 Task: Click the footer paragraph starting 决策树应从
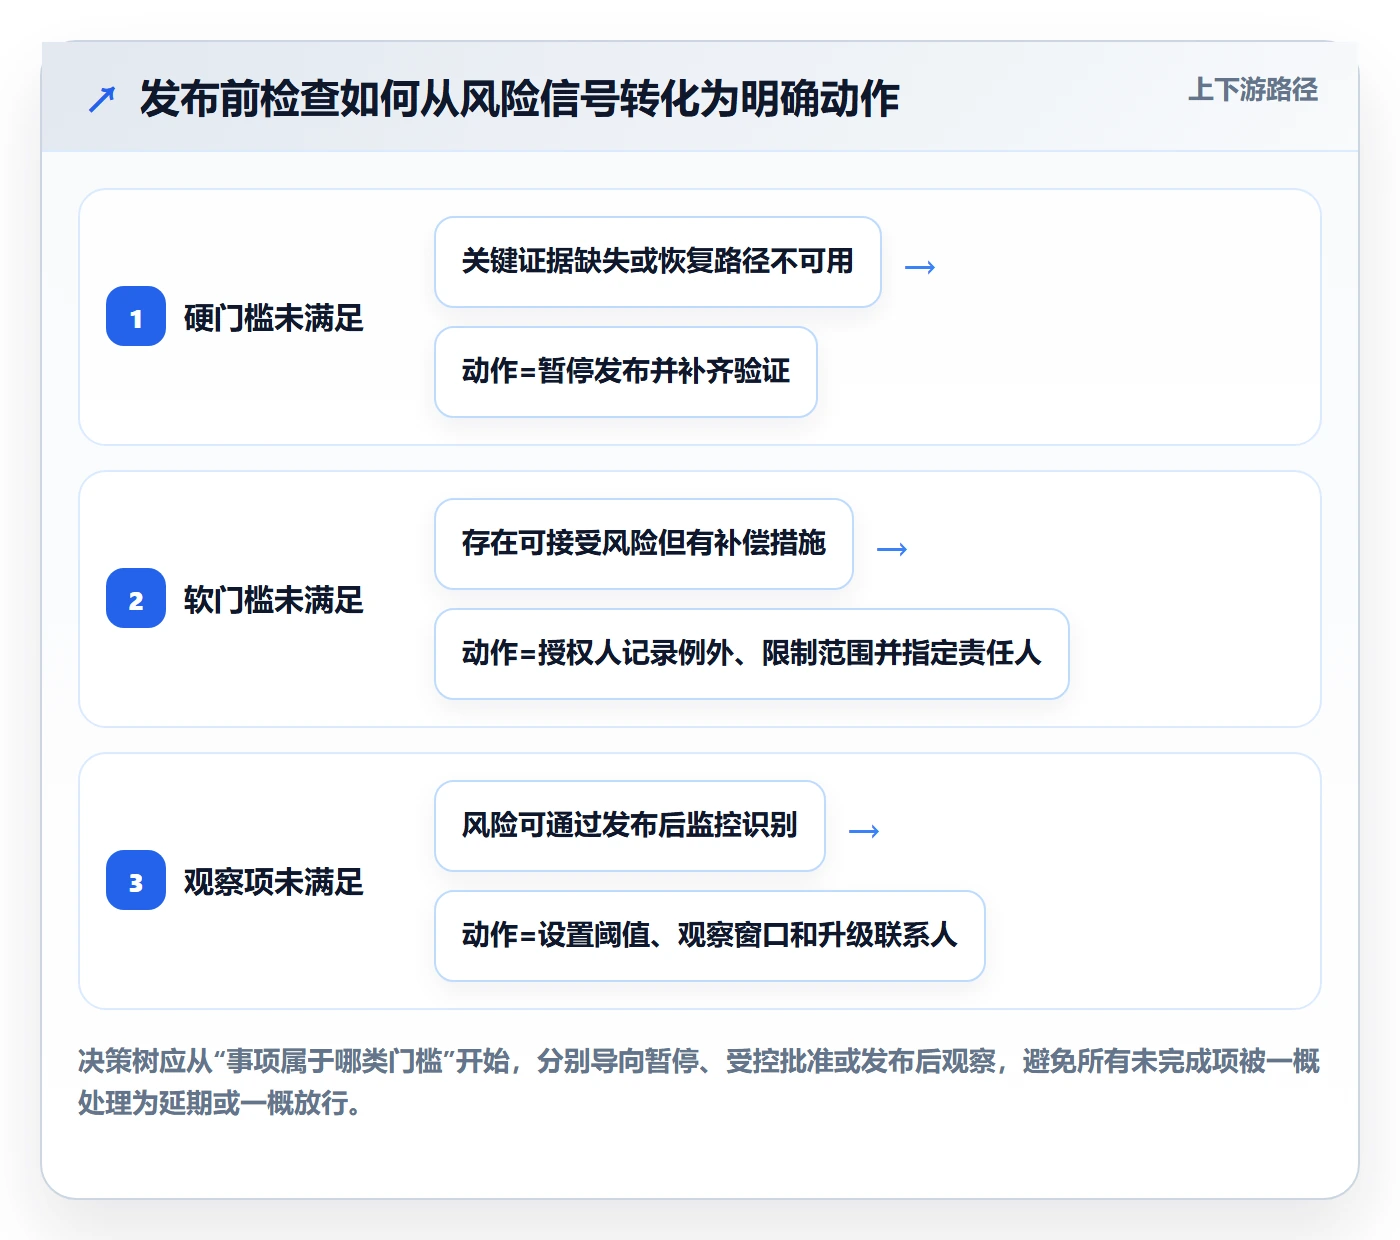[x=699, y=1081]
